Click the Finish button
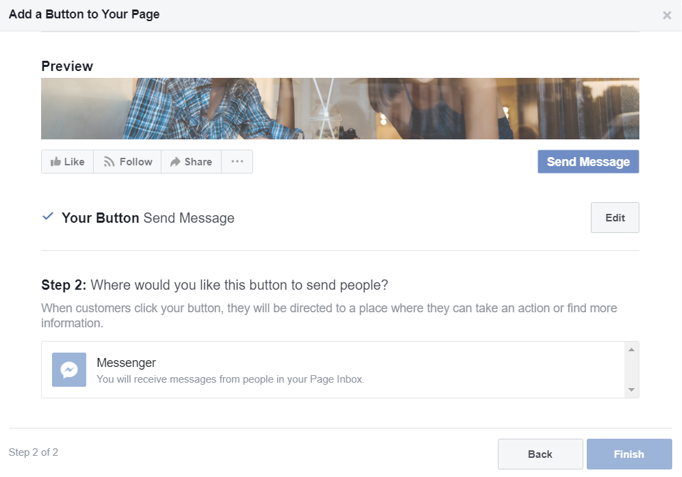Image resolution: width=682 pixels, height=477 pixels. [629, 454]
